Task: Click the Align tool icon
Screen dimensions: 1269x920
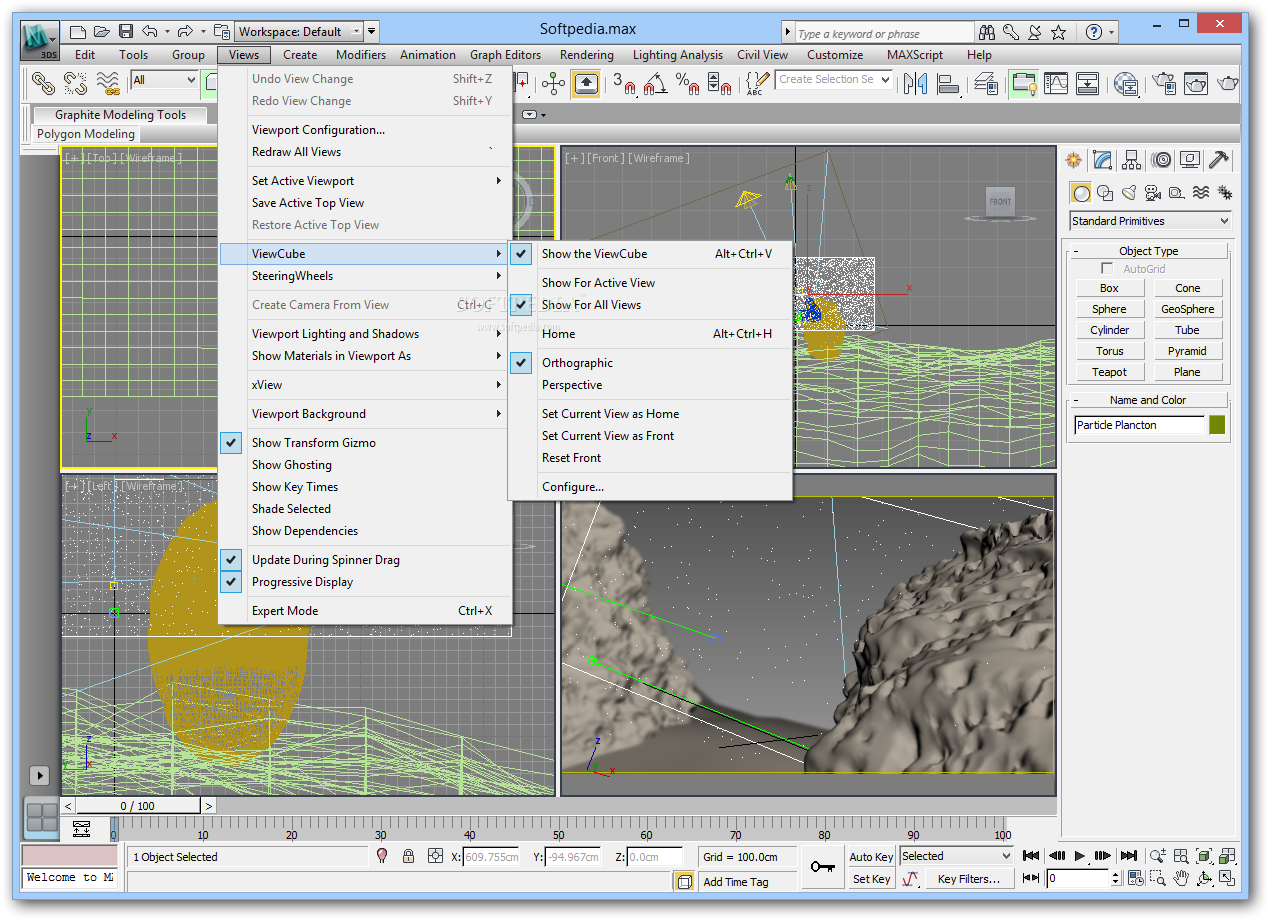Action: click(x=947, y=84)
